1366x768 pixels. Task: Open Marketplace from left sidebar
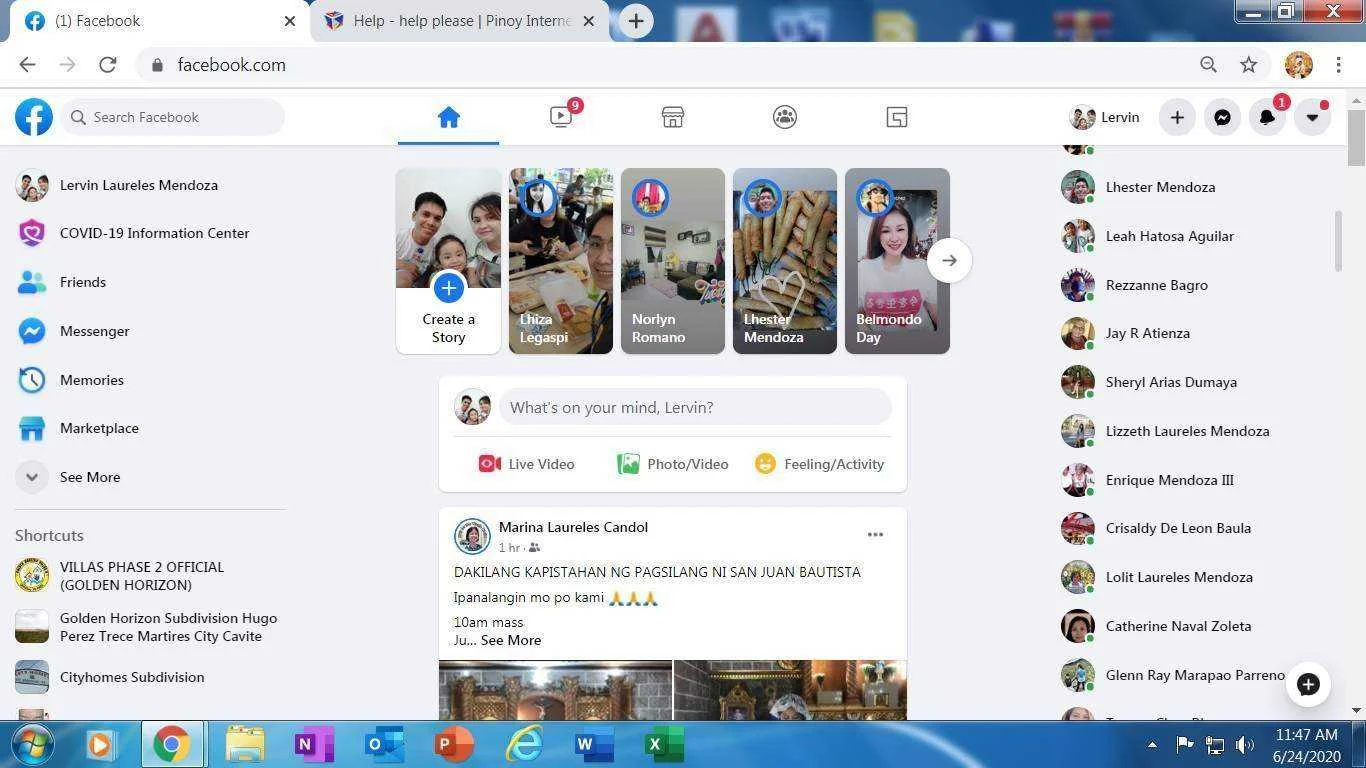[150, 428]
